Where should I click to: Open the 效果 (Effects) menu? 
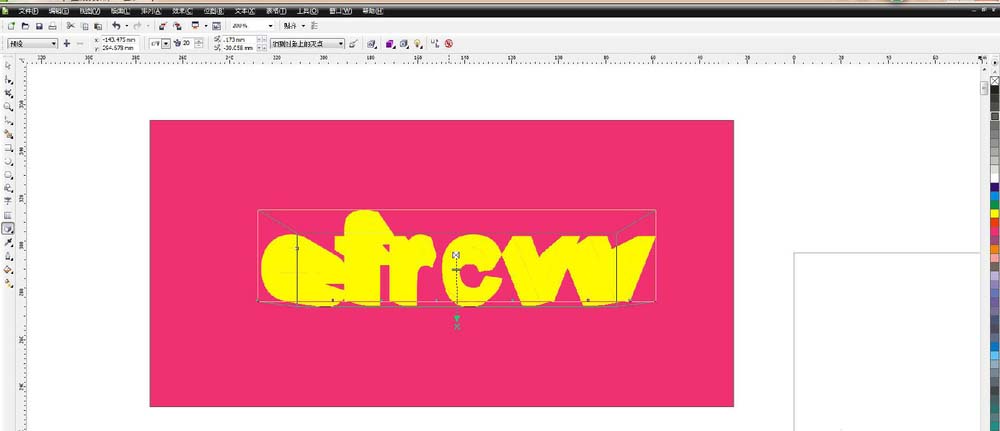[x=182, y=10]
